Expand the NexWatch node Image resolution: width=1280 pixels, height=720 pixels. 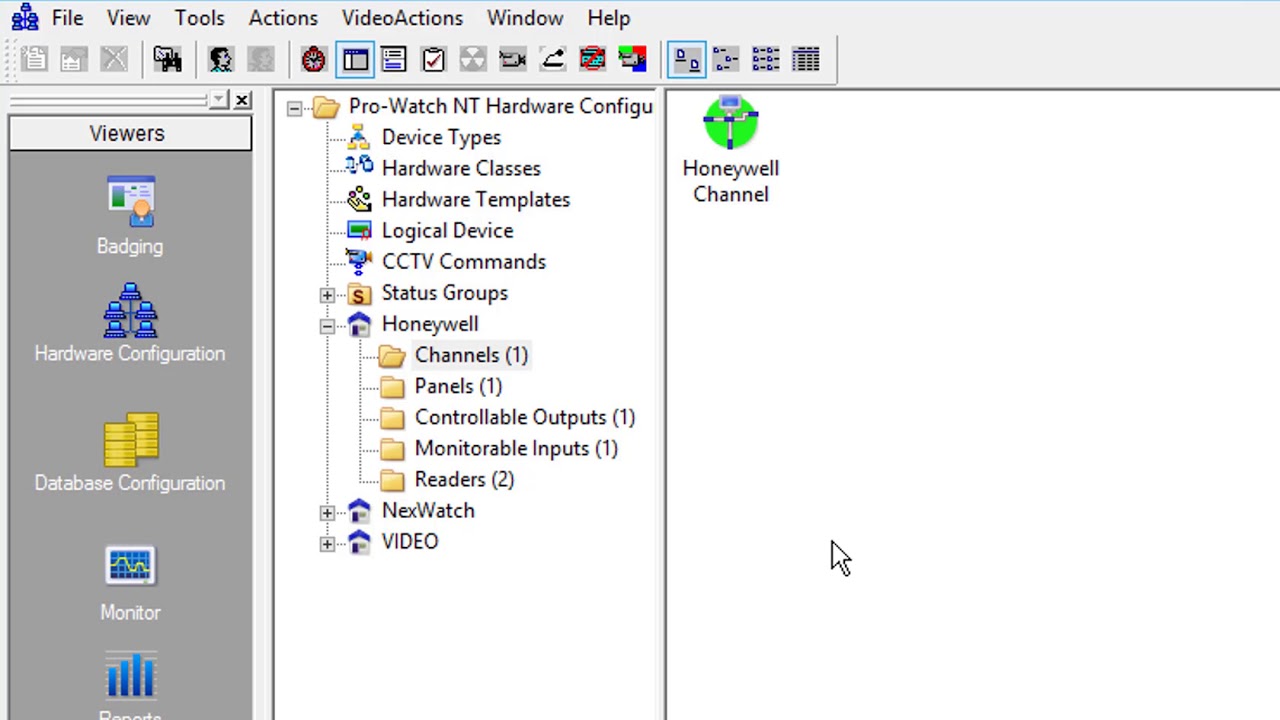pos(327,513)
